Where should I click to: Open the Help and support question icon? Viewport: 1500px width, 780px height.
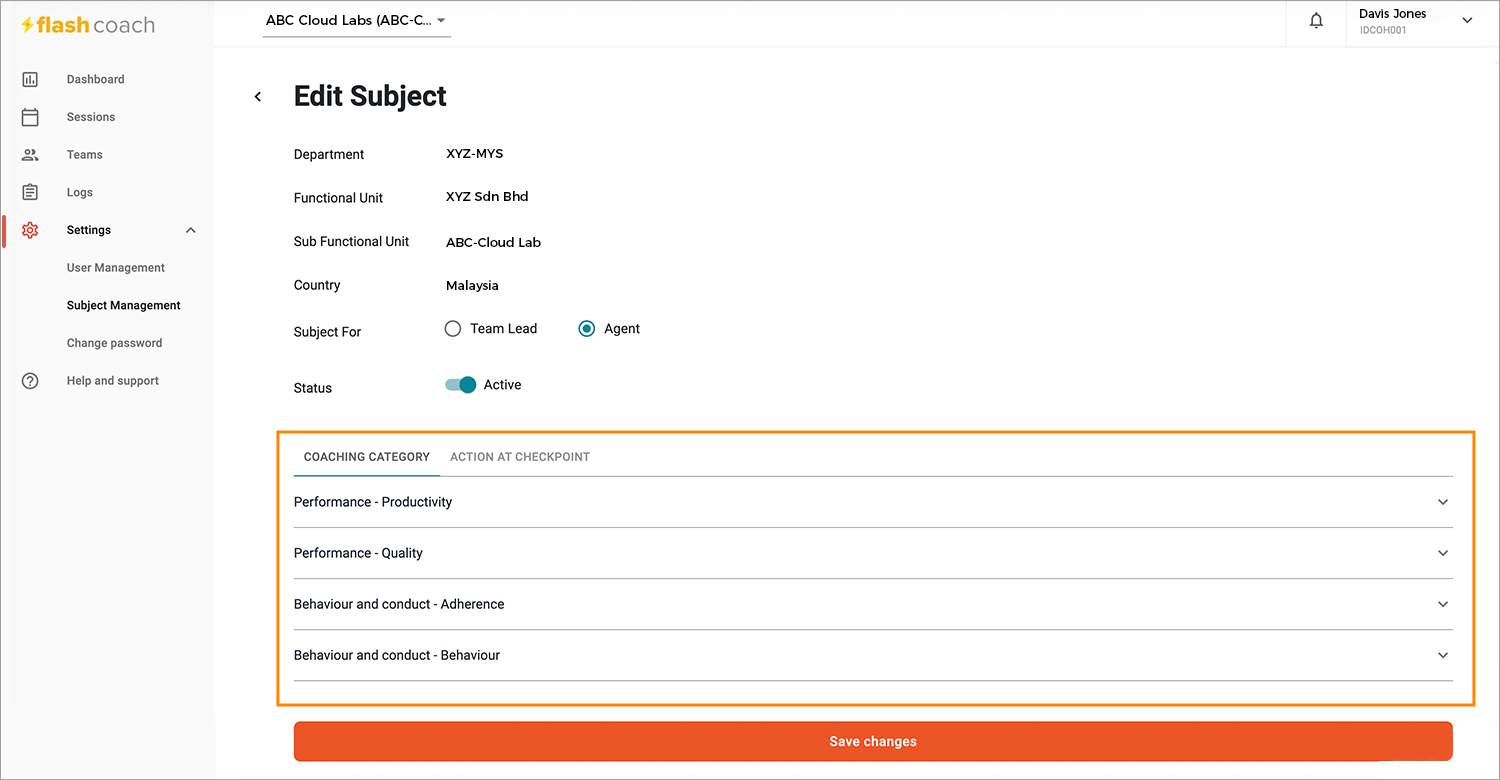pos(30,381)
